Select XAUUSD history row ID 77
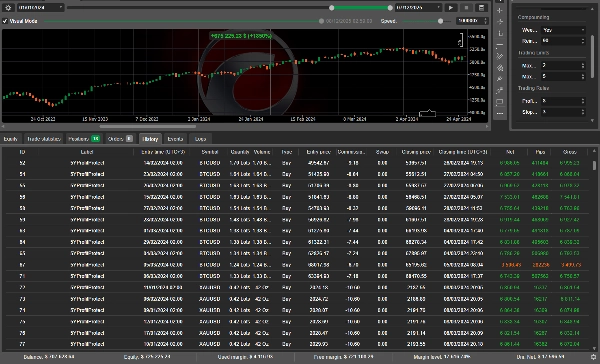 click(x=297, y=344)
